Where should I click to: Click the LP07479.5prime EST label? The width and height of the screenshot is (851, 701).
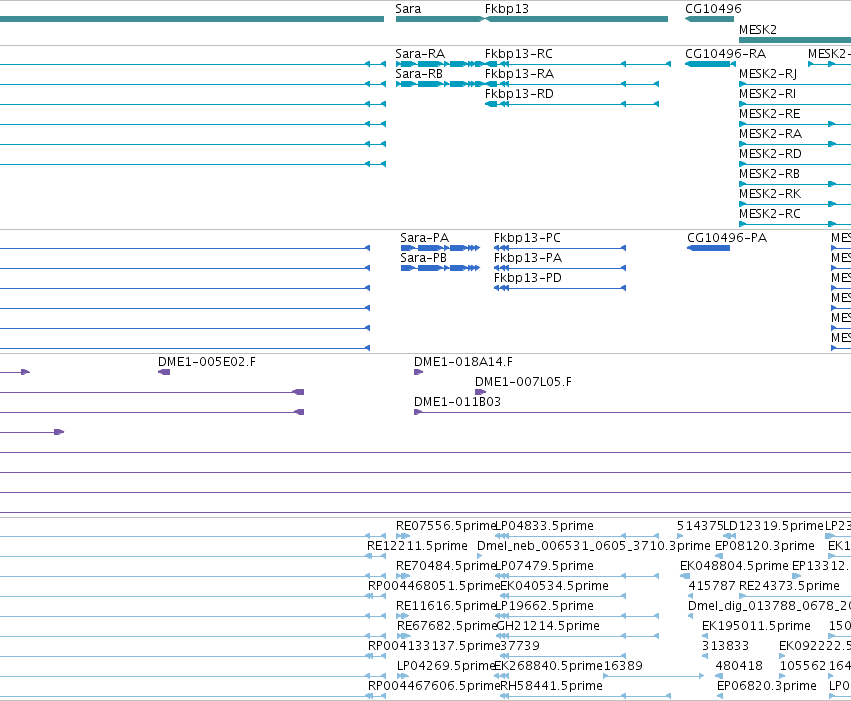544,566
